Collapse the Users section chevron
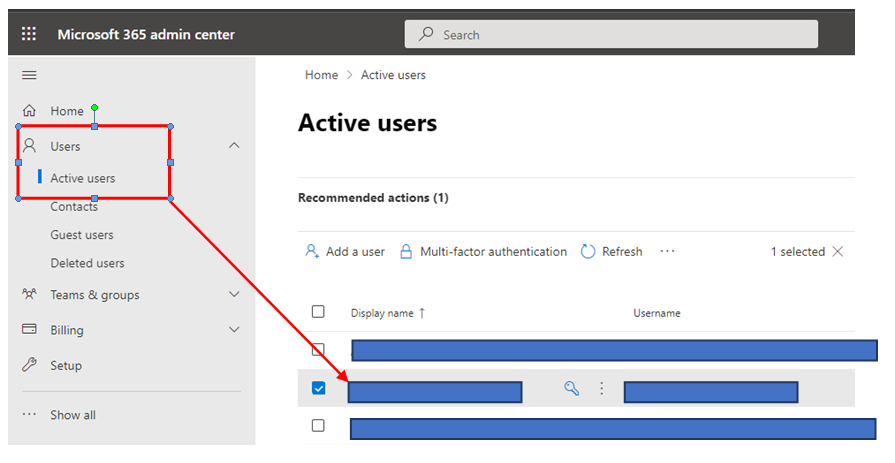 (234, 146)
